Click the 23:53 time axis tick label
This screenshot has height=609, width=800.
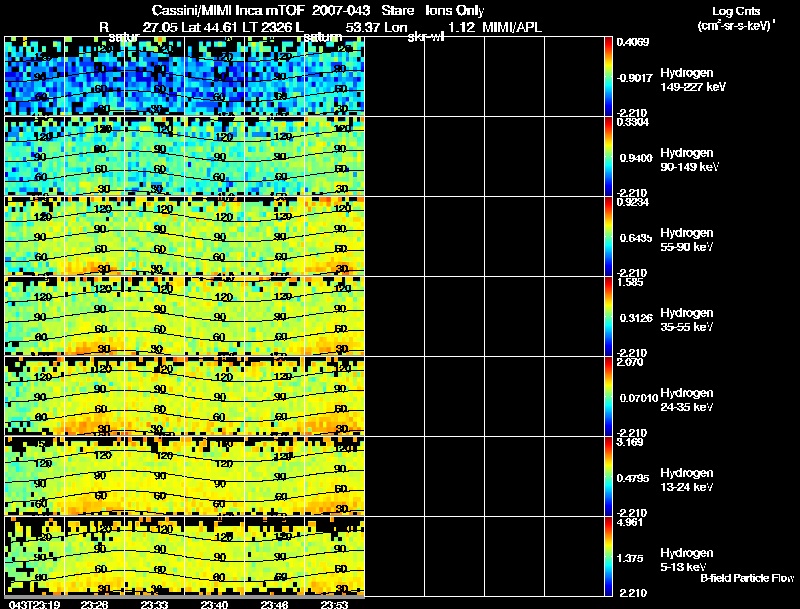click(x=335, y=603)
